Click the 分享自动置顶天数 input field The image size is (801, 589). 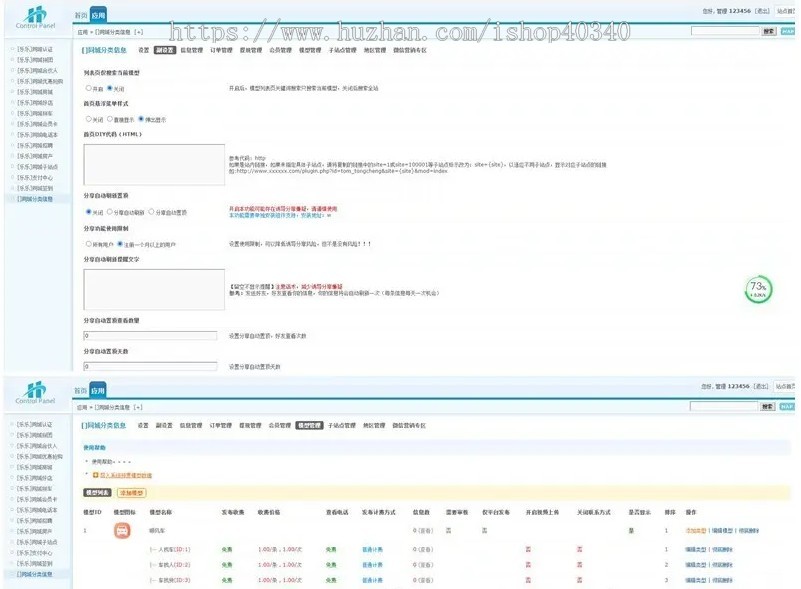150,366
